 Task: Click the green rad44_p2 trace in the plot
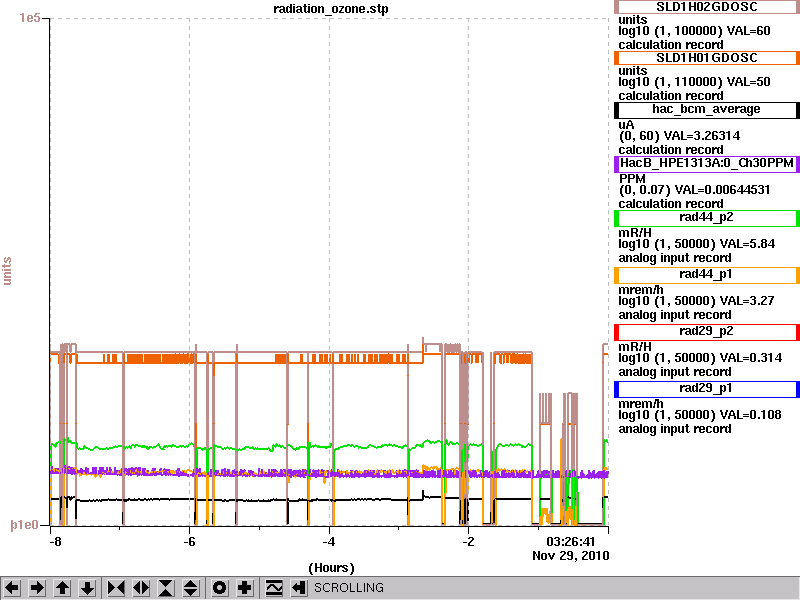pos(357,446)
